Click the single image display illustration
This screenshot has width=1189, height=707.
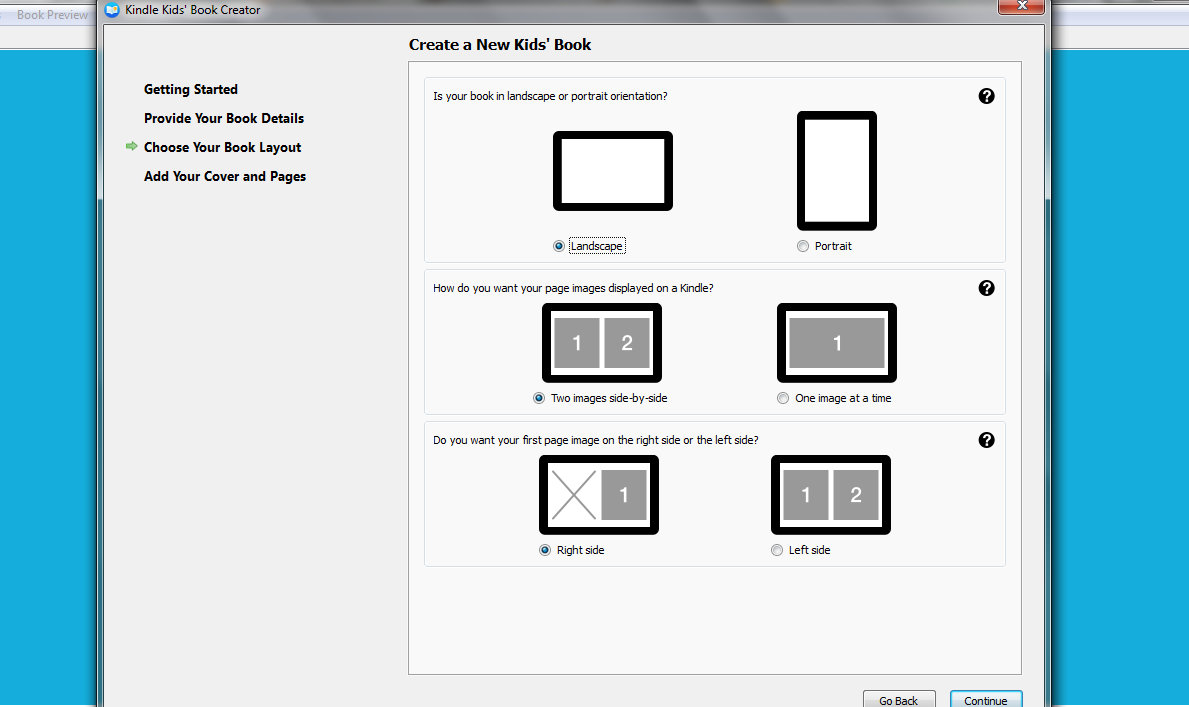point(837,343)
